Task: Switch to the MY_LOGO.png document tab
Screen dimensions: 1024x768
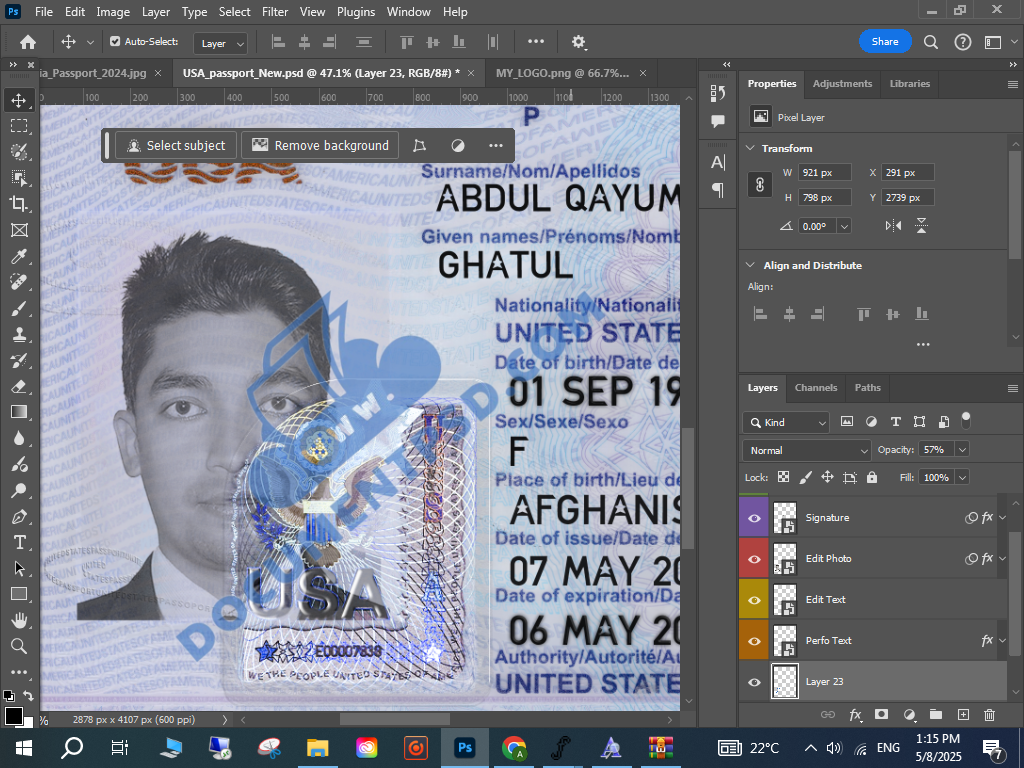Action: (562, 73)
